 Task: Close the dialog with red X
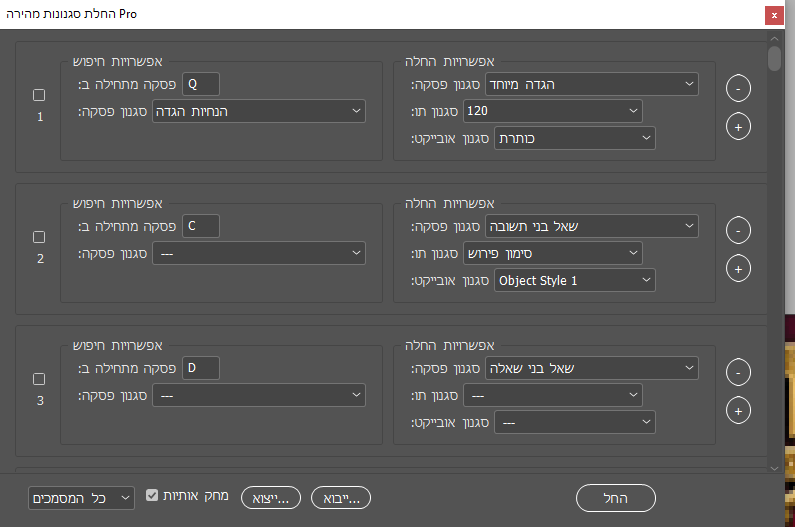point(773,15)
